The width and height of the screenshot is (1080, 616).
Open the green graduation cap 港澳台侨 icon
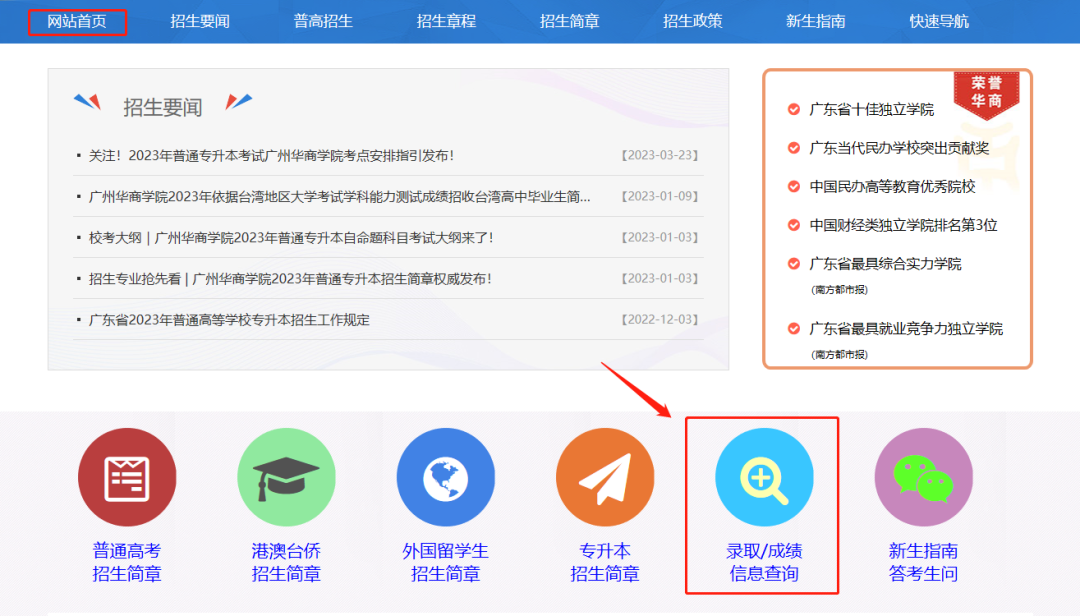coord(286,477)
